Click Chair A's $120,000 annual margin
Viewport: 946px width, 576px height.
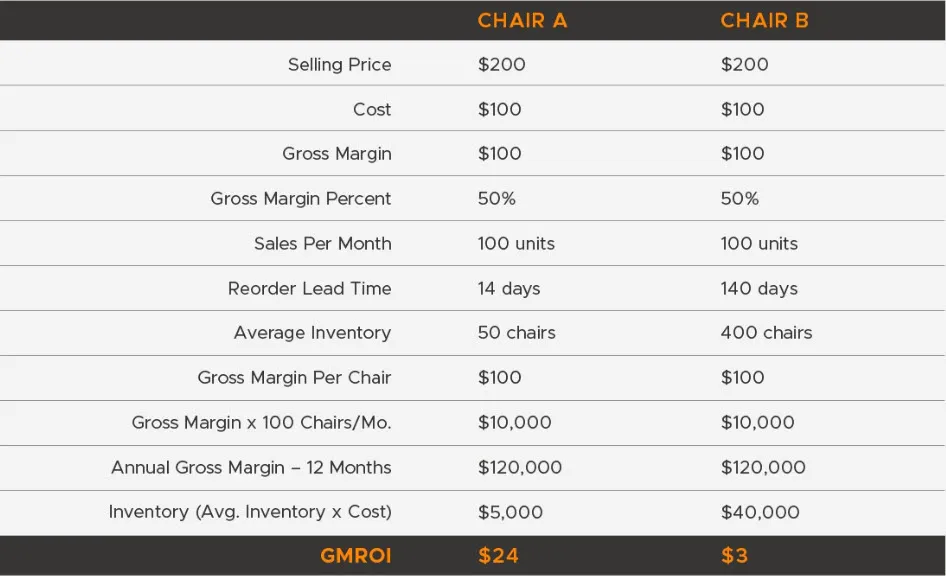[520, 468]
